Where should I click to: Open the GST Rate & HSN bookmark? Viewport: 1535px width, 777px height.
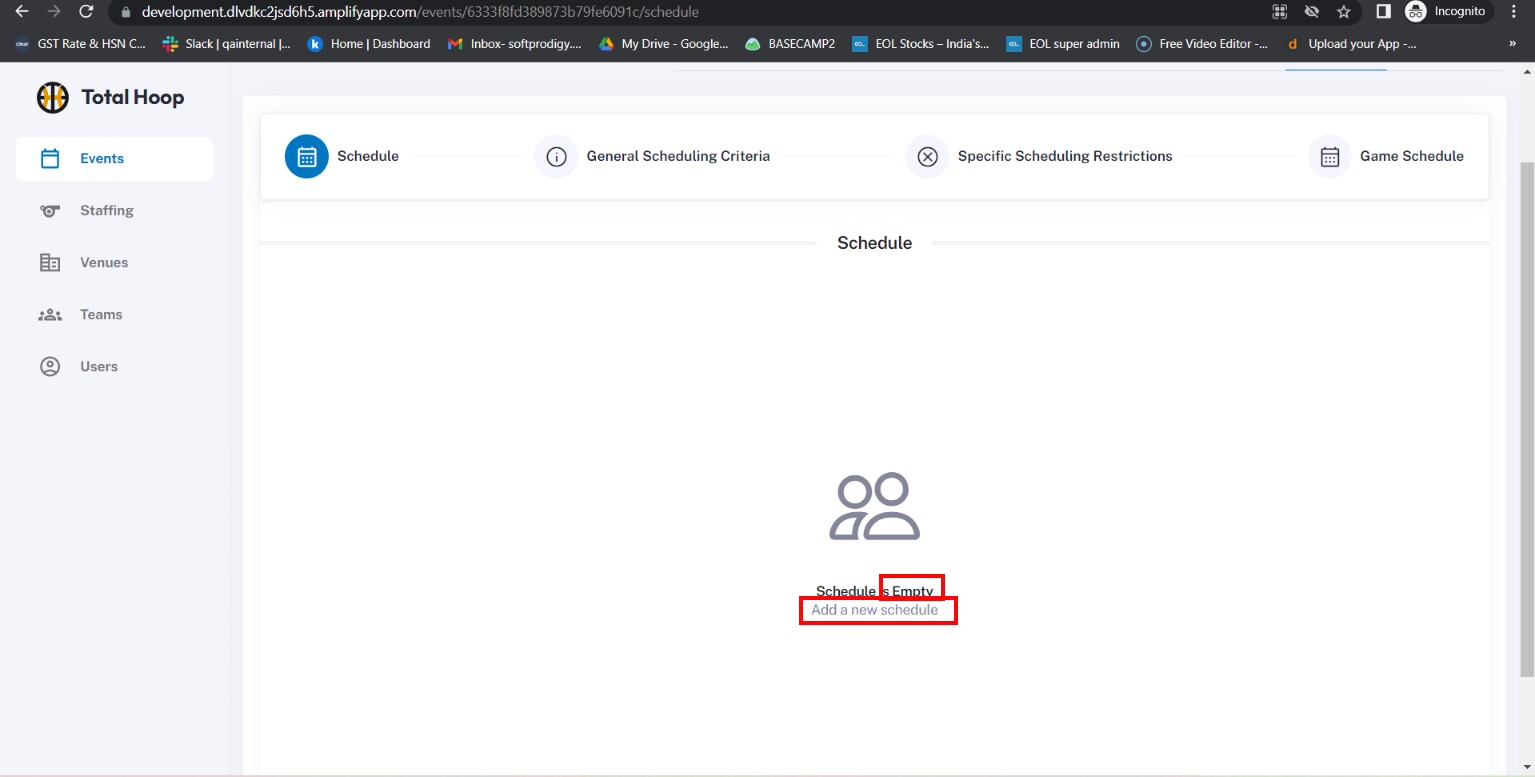click(80, 44)
